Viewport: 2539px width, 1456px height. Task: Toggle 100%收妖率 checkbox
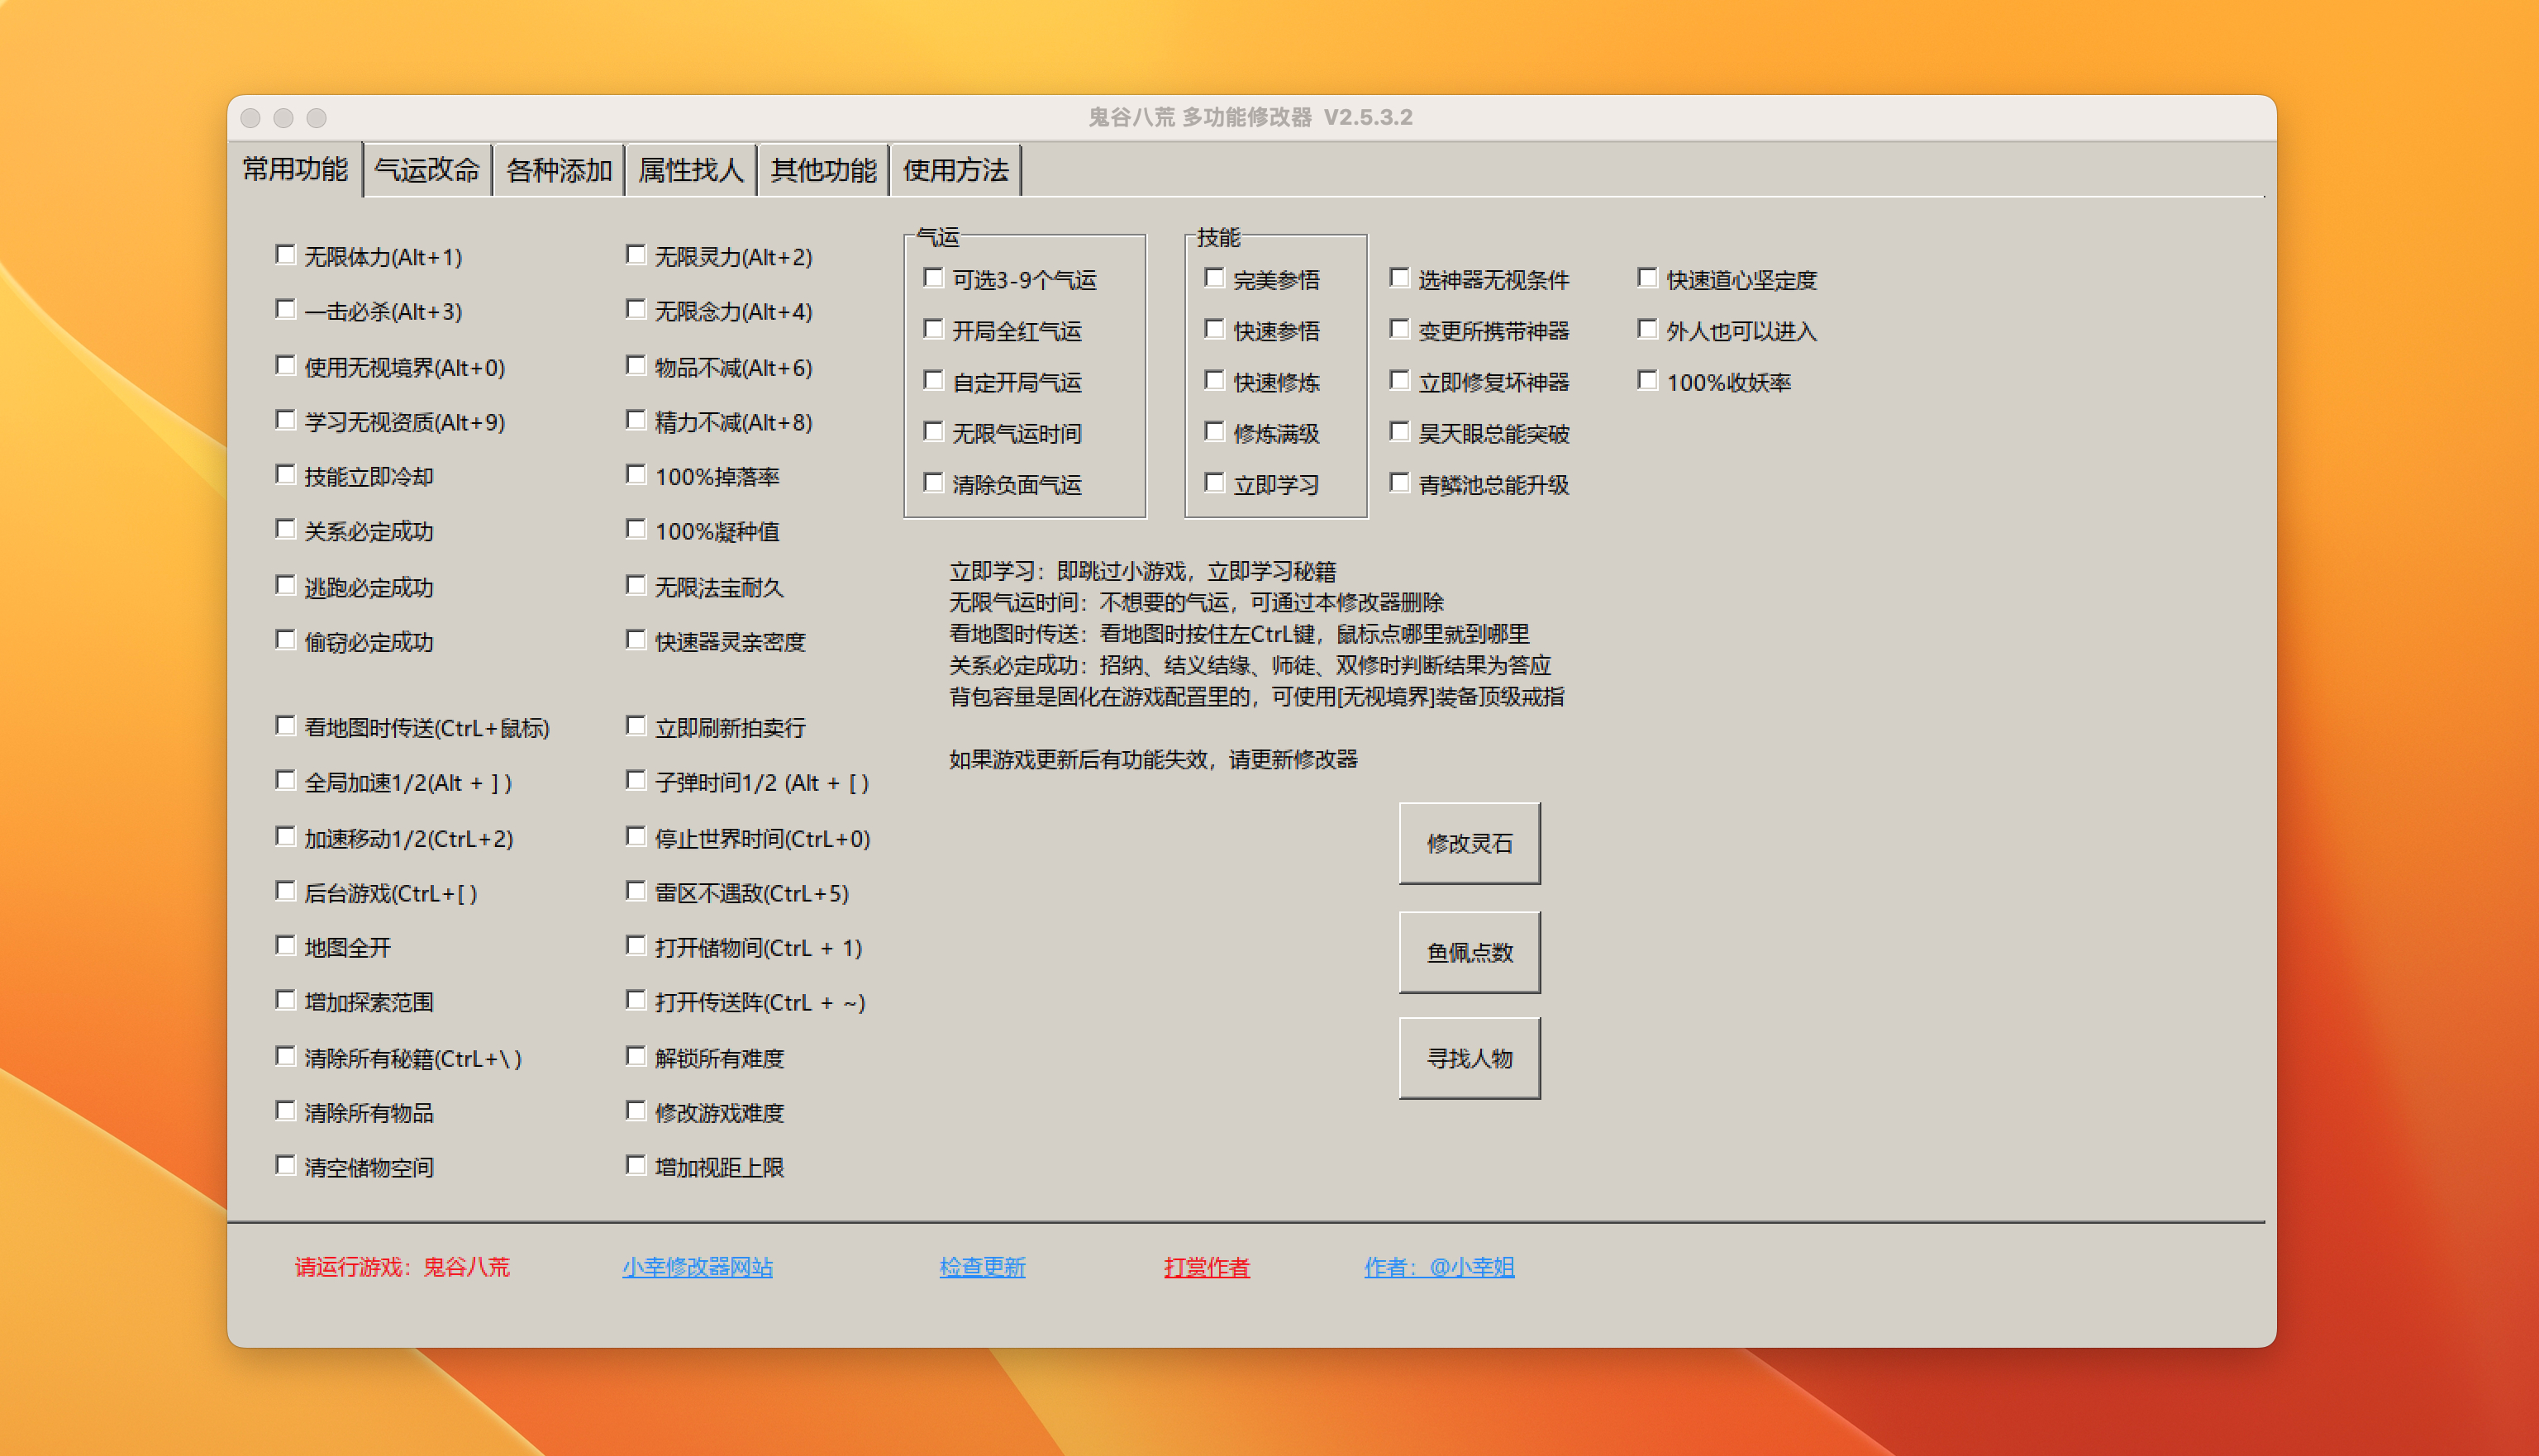click(x=1647, y=381)
